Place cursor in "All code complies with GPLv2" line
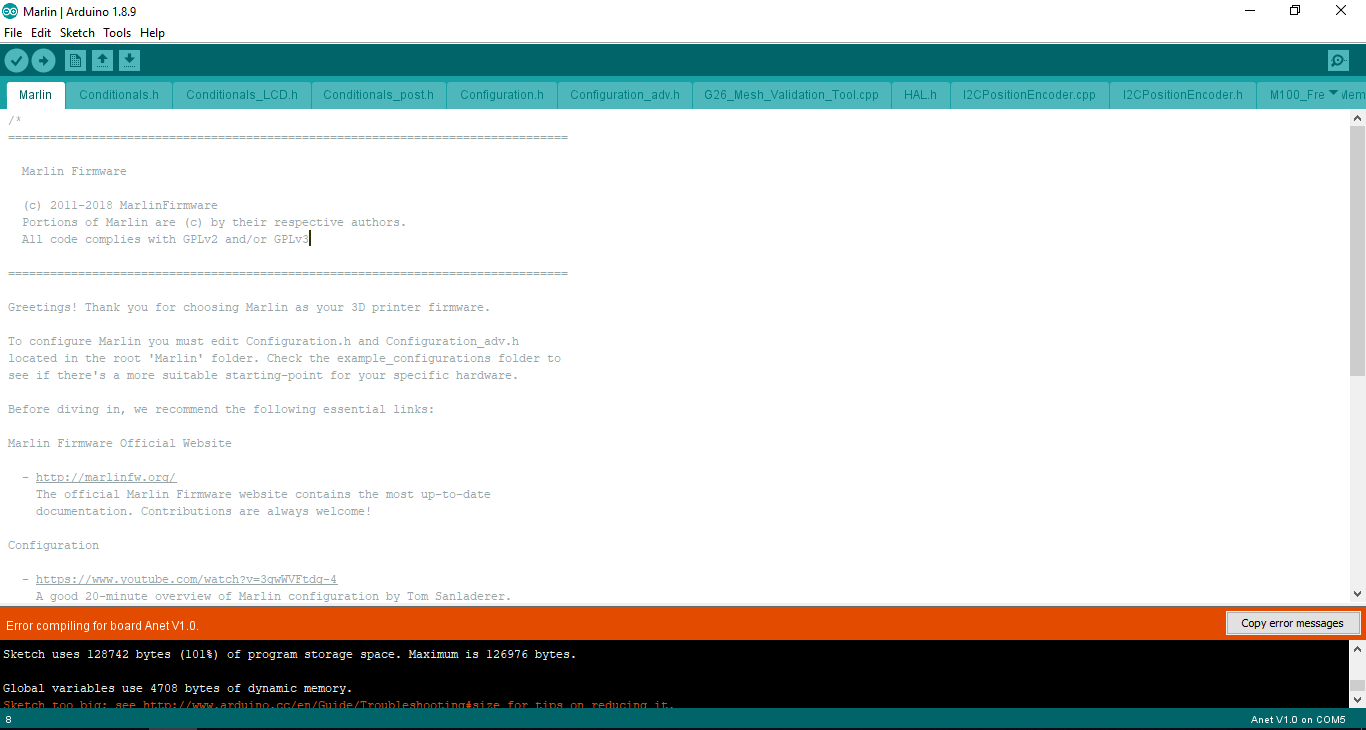 (x=166, y=239)
